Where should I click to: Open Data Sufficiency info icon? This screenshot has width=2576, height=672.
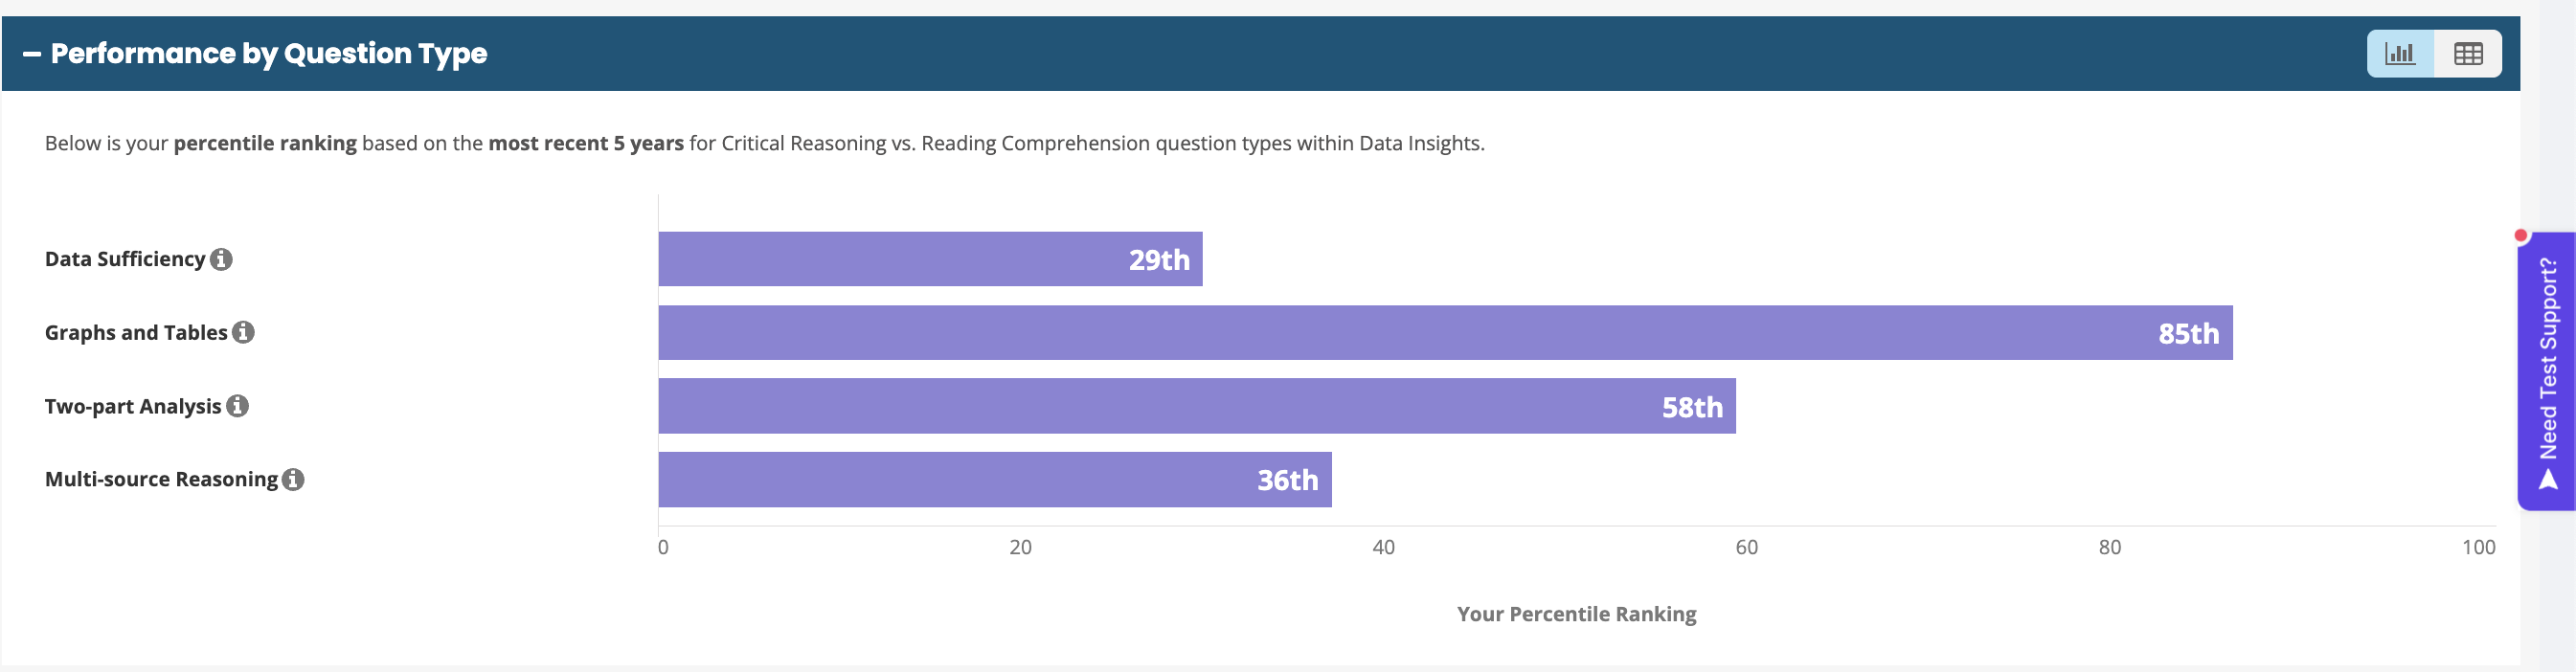click(221, 259)
